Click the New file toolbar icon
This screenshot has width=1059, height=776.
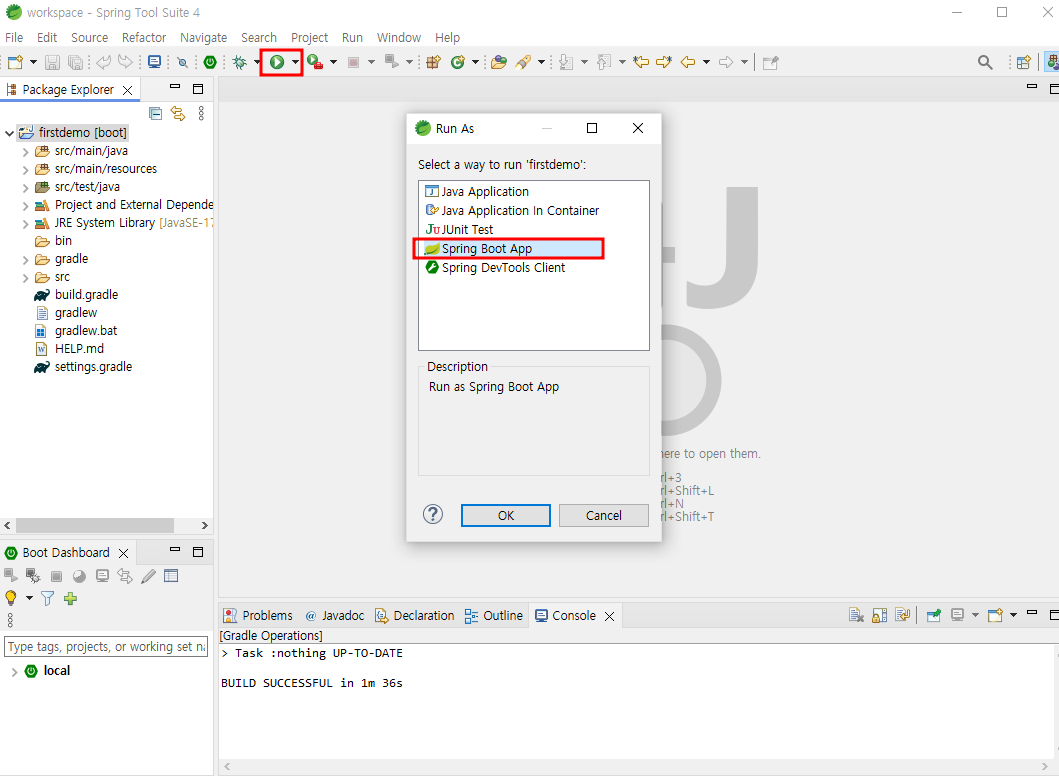[16, 62]
